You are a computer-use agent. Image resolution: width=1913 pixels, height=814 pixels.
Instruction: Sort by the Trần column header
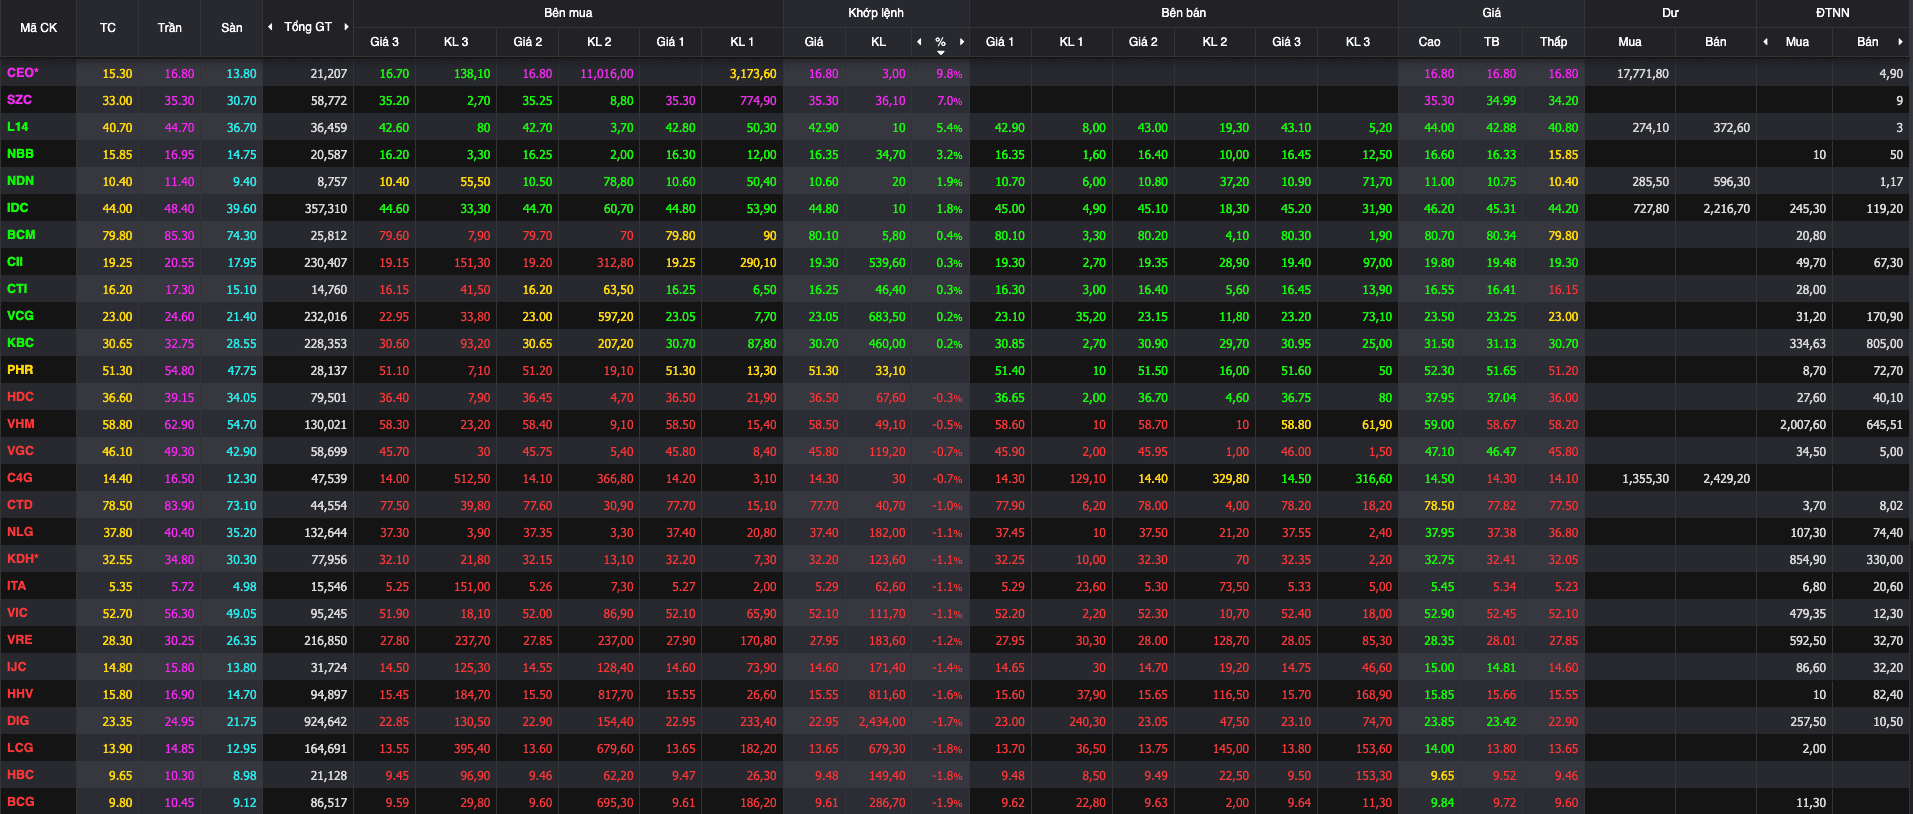pyautogui.click(x=169, y=28)
